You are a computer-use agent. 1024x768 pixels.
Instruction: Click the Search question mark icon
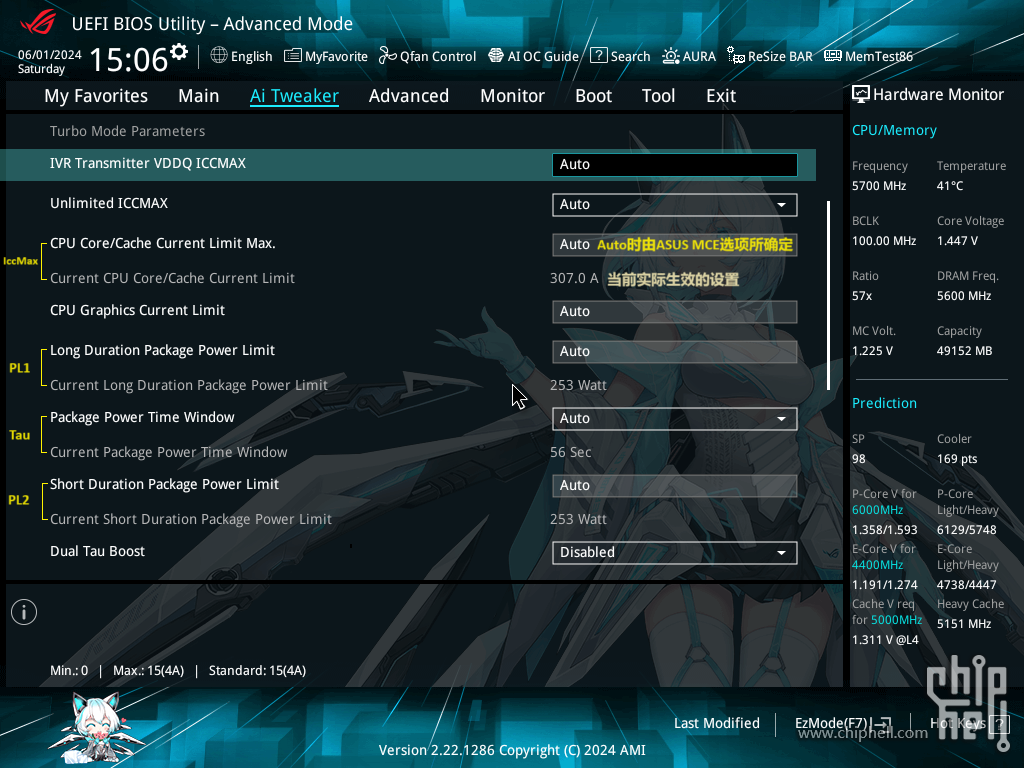coord(598,56)
